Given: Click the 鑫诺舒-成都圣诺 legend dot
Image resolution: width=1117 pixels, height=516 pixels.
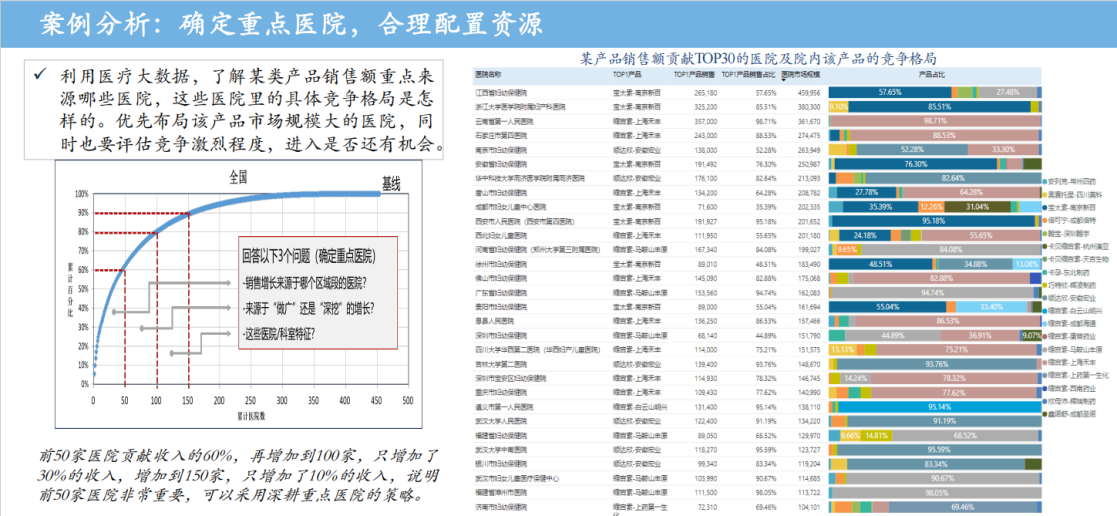Looking at the screenshot, I should click(1045, 413).
